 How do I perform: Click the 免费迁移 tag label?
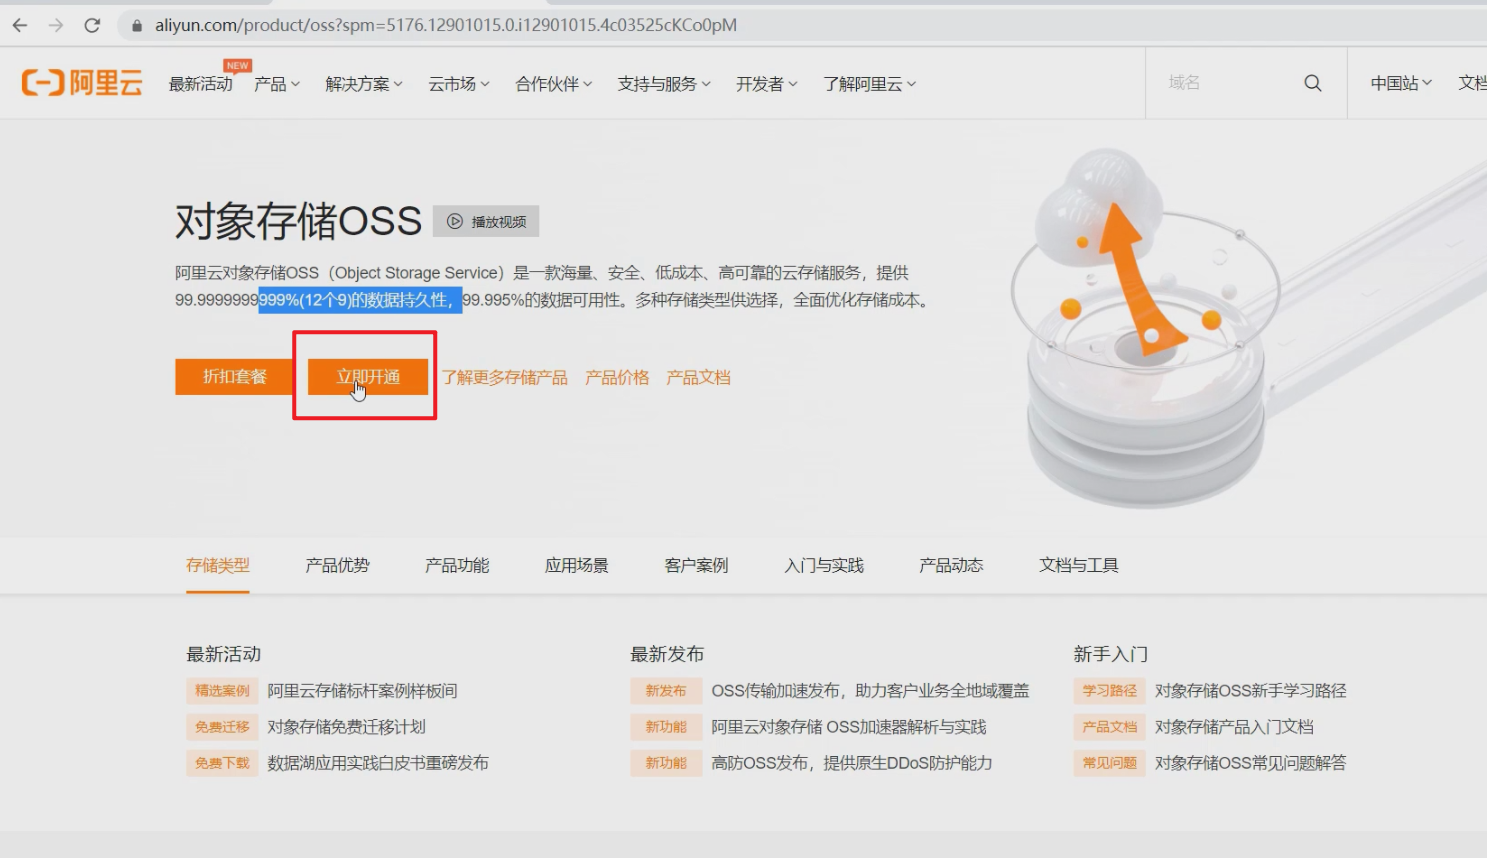222,727
